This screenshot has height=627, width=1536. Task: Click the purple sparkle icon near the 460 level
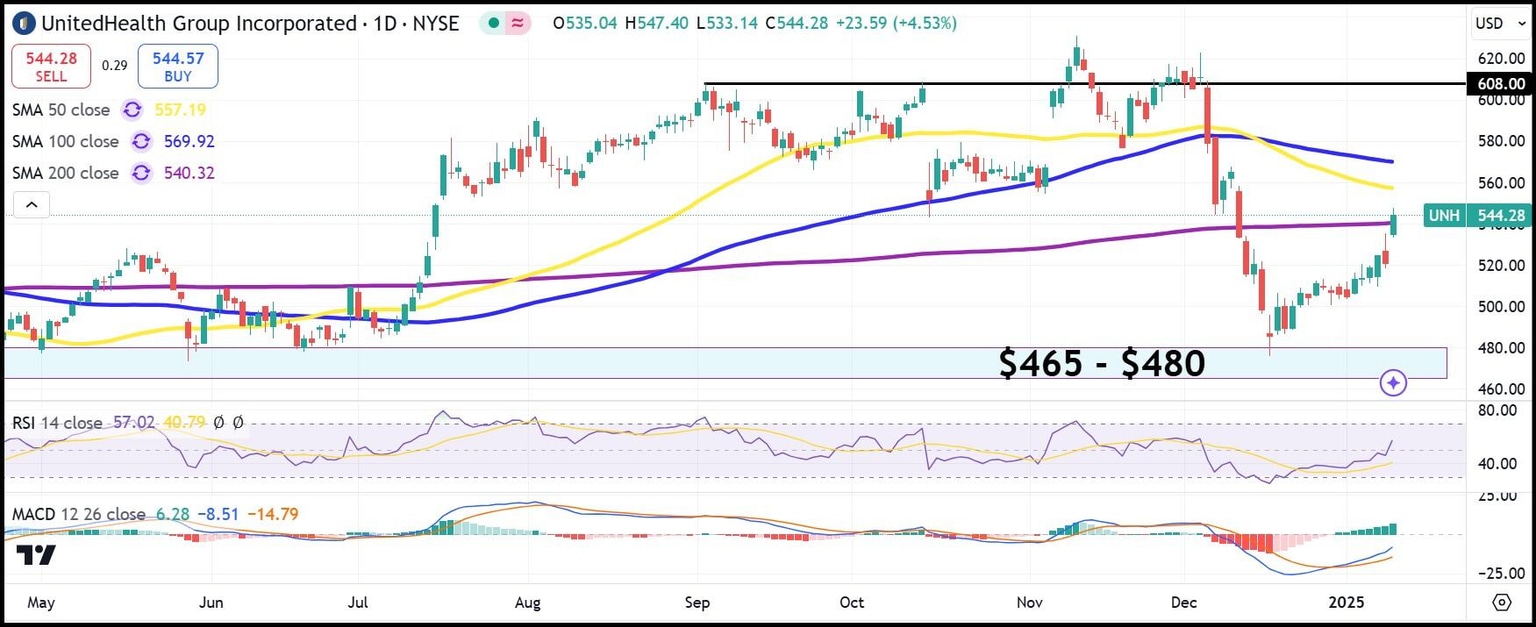[x=1393, y=382]
